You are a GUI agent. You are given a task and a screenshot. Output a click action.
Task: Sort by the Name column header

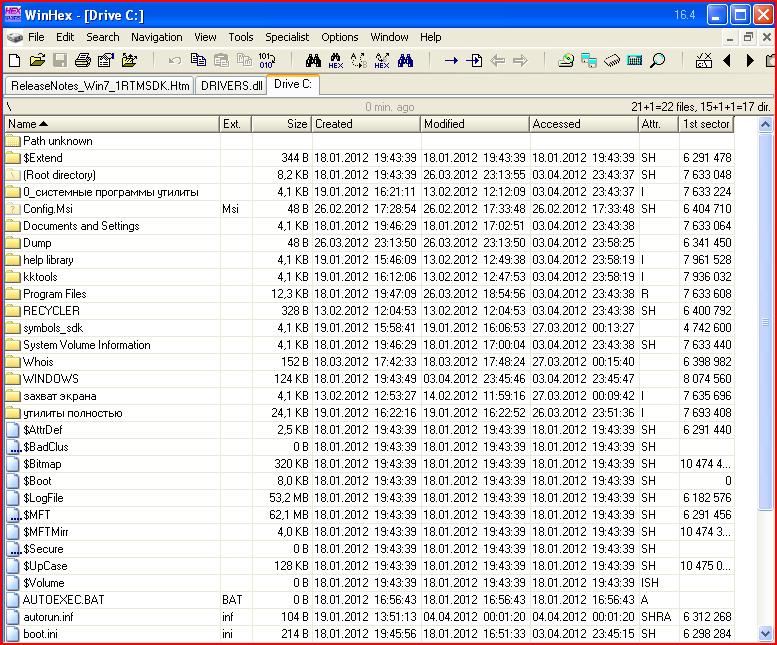[x=112, y=124]
